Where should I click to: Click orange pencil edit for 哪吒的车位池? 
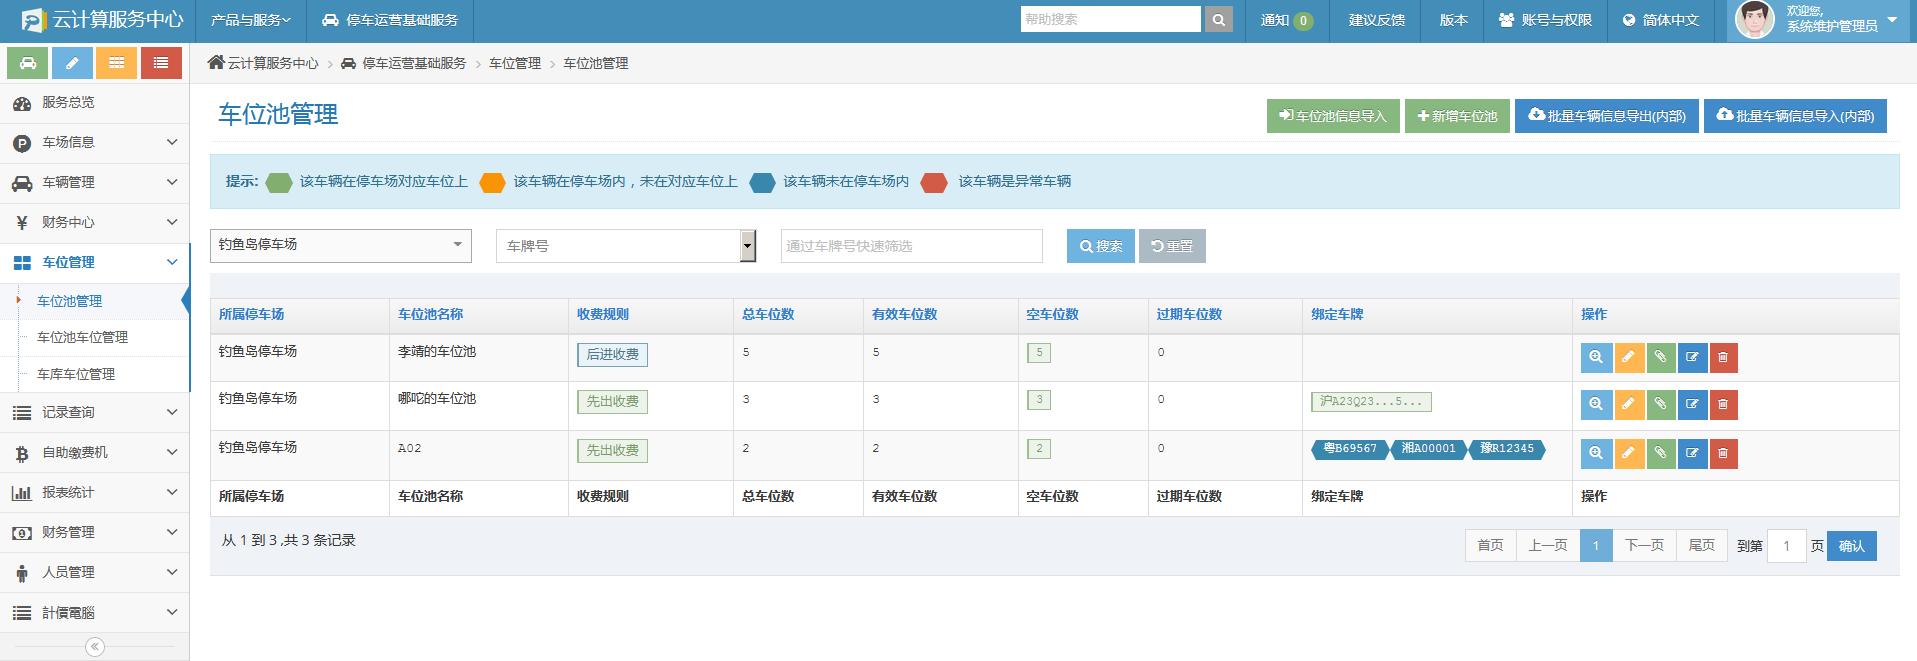coord(1628,405)
